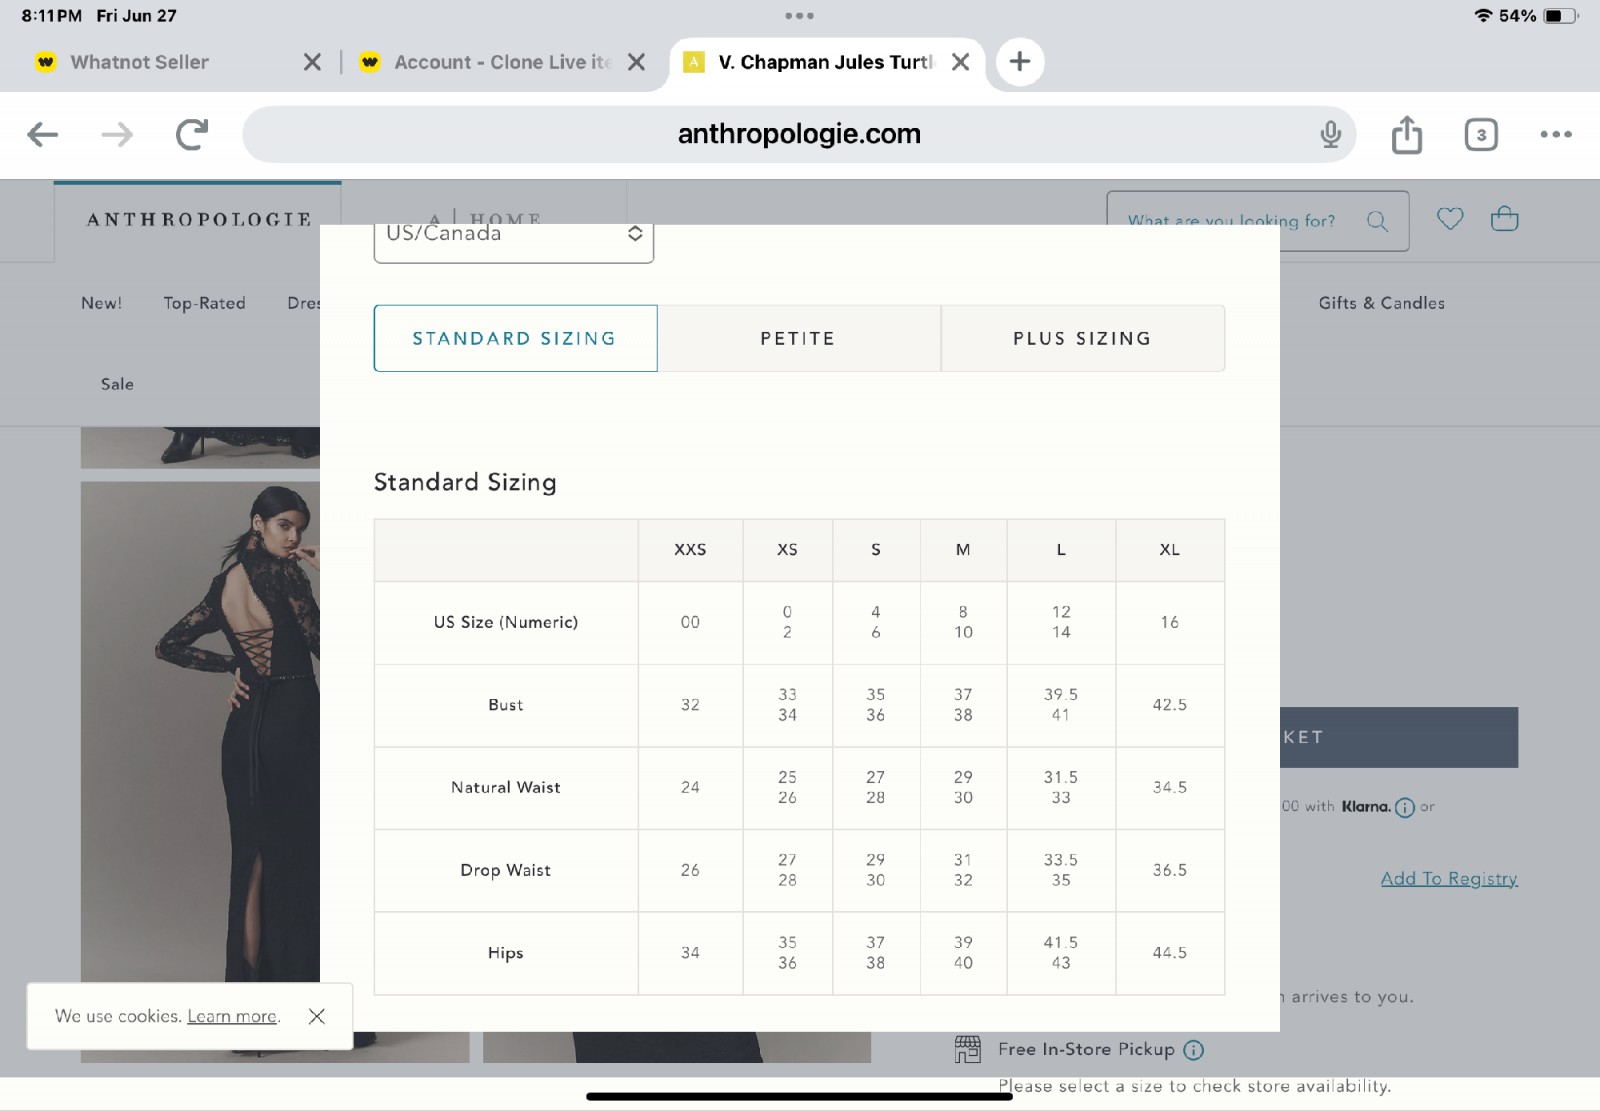Close the Account - Clone Live tab

pos(636,62)
